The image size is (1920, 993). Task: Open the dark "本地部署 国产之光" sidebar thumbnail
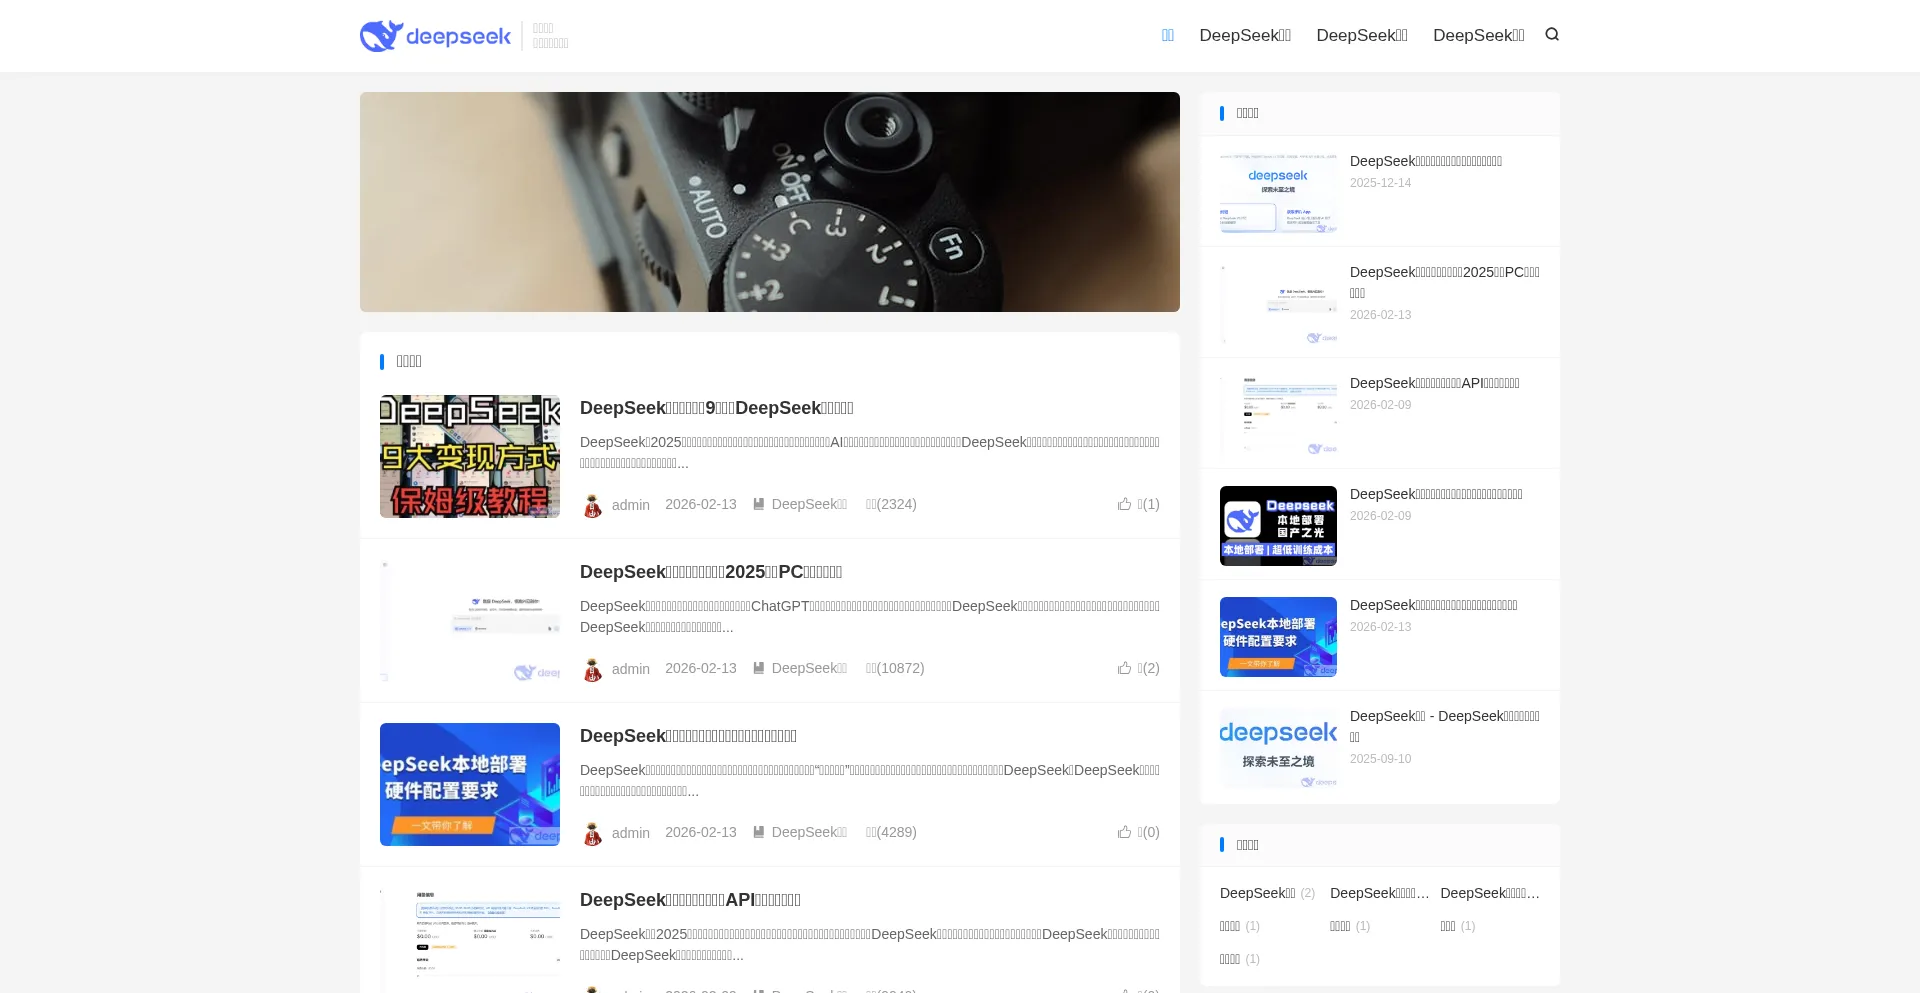point(1278,525)
